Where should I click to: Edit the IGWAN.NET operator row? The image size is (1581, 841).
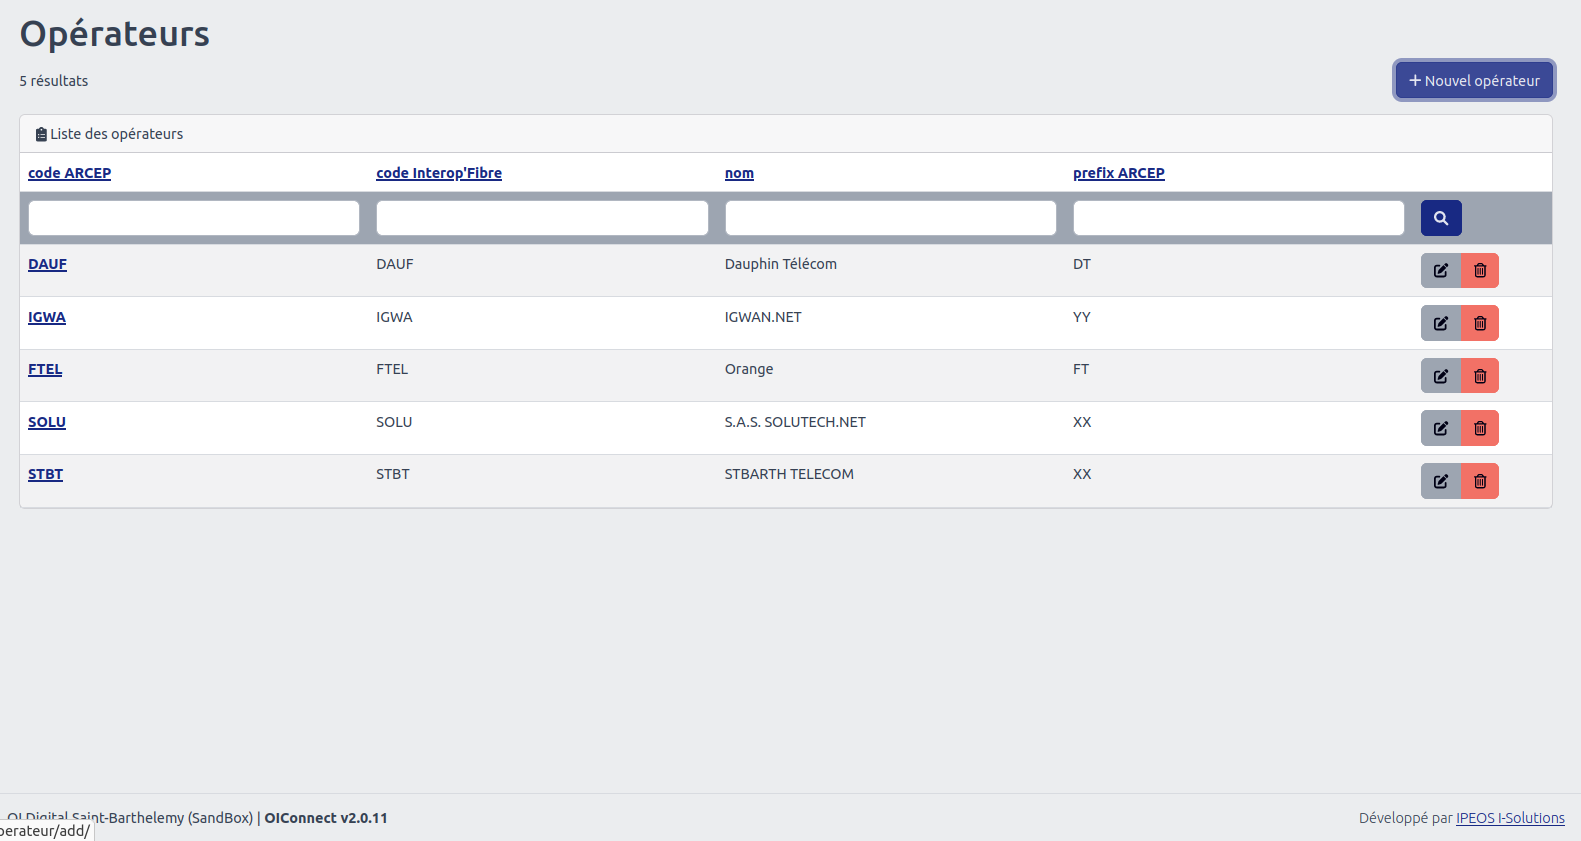(x=1440, y=323)
